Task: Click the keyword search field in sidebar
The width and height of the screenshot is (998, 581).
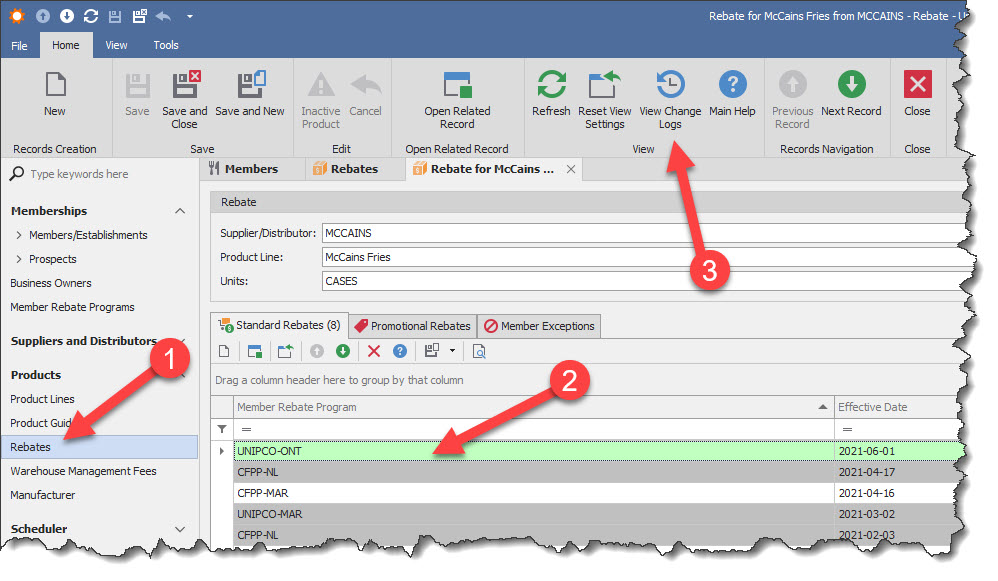Action: point(100,174)
